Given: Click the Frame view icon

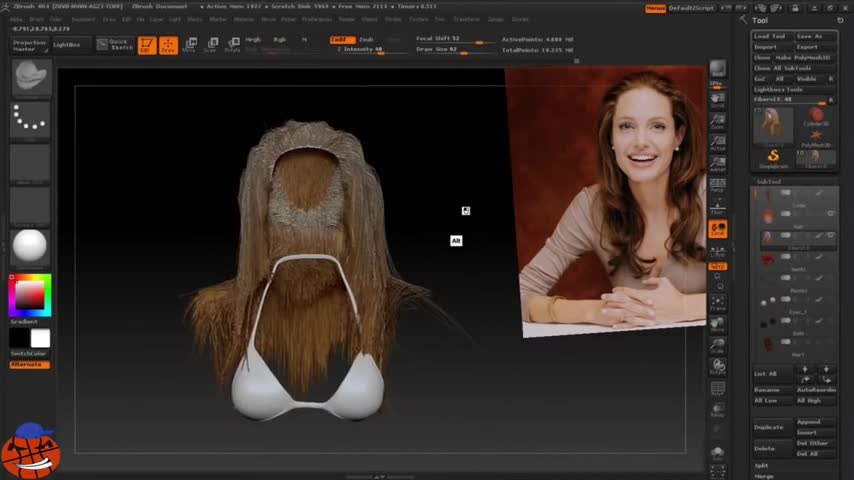Looking at the screenshot, I should pos(717,301).
